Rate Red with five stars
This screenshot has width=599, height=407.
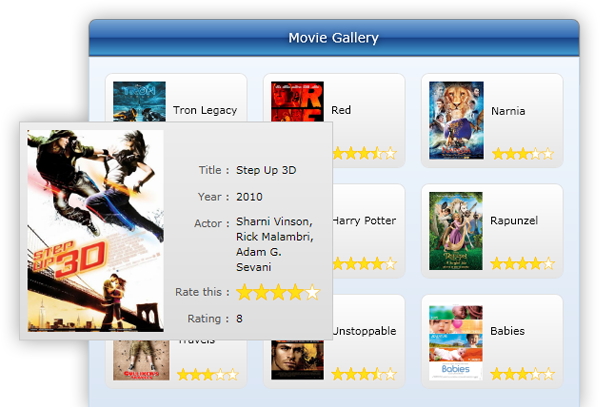tap(390, 153)
